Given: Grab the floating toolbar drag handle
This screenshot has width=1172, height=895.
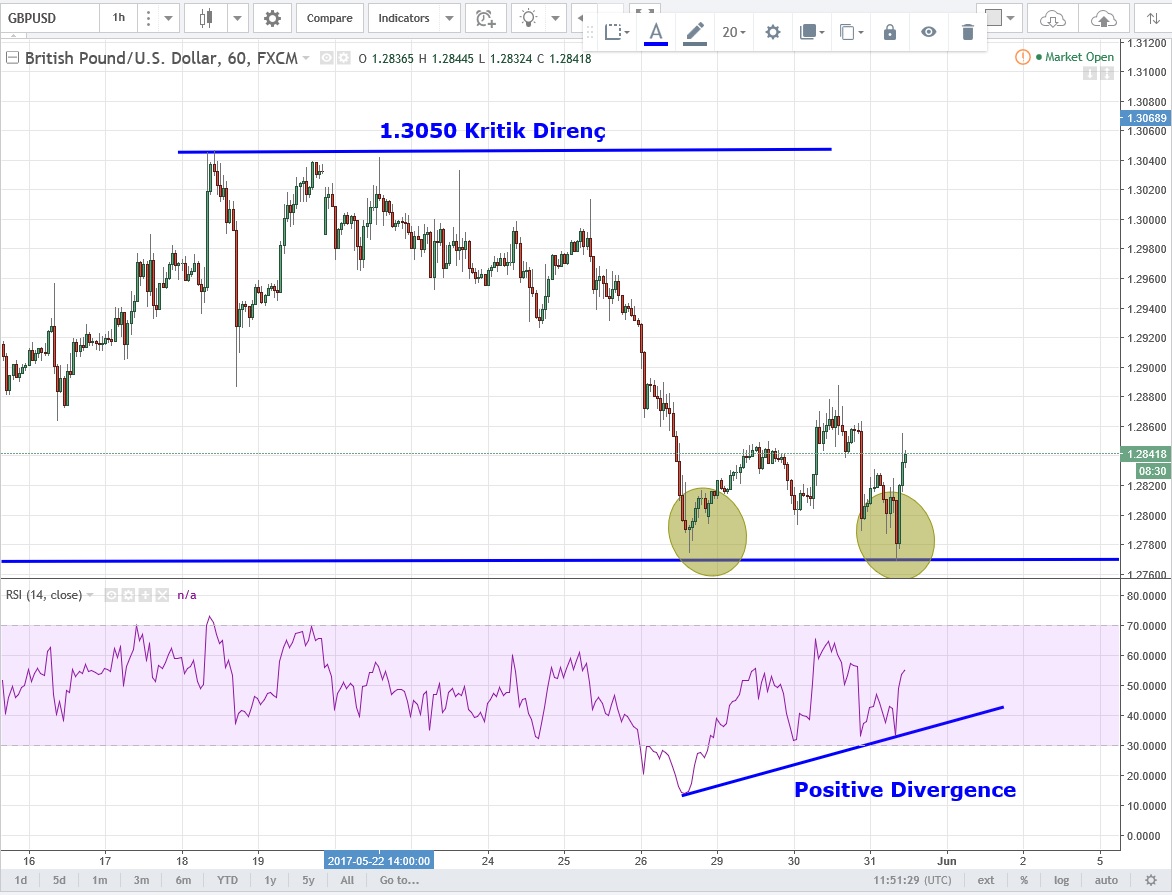Looking at the screenshot, I should [x=590, y=32].
